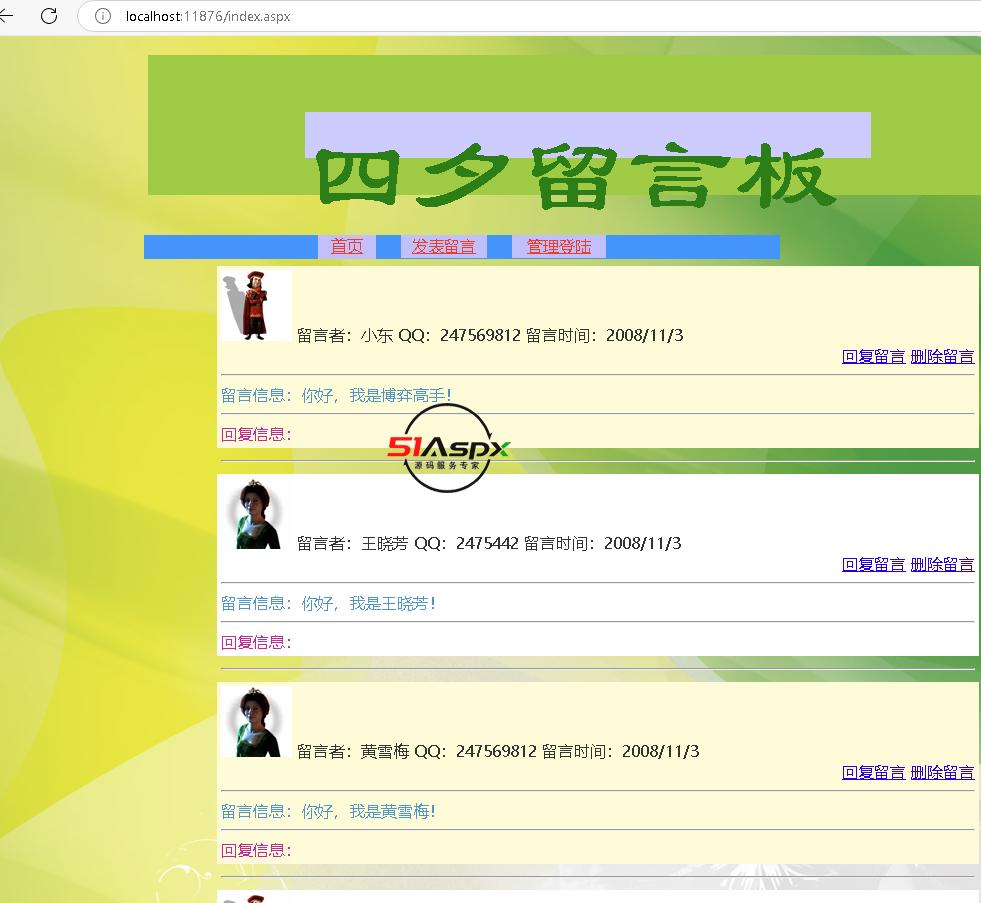
Task: View site information icon beside the URL
Action: [103, 16]
